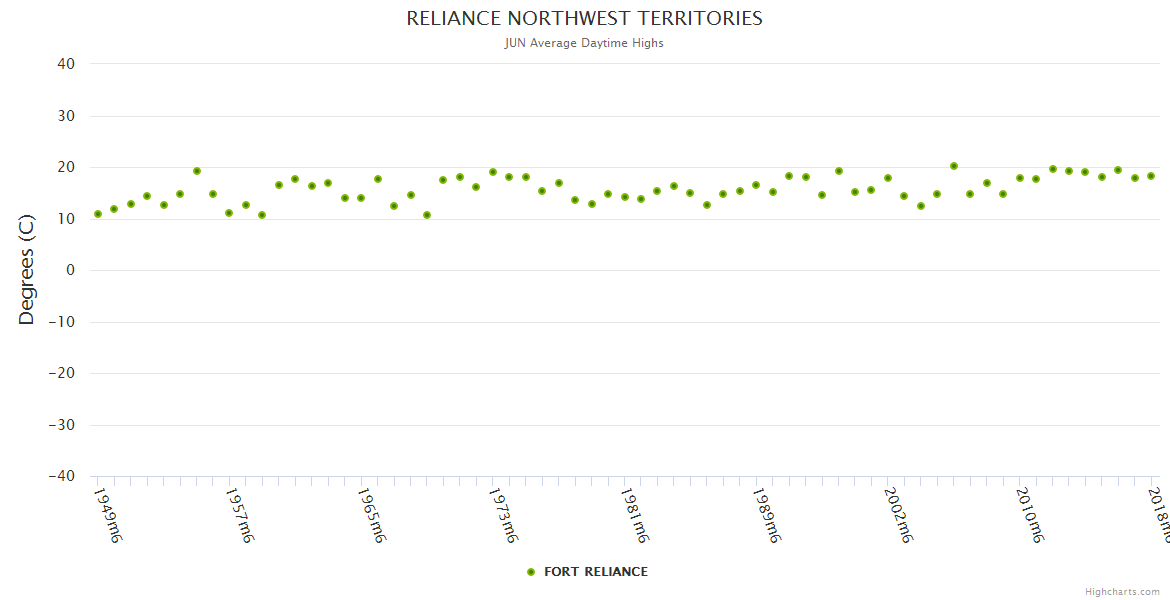Select the data point above 1965m6 tick
The height and width of the screenshot is (600, 1170).
point(361,198)
